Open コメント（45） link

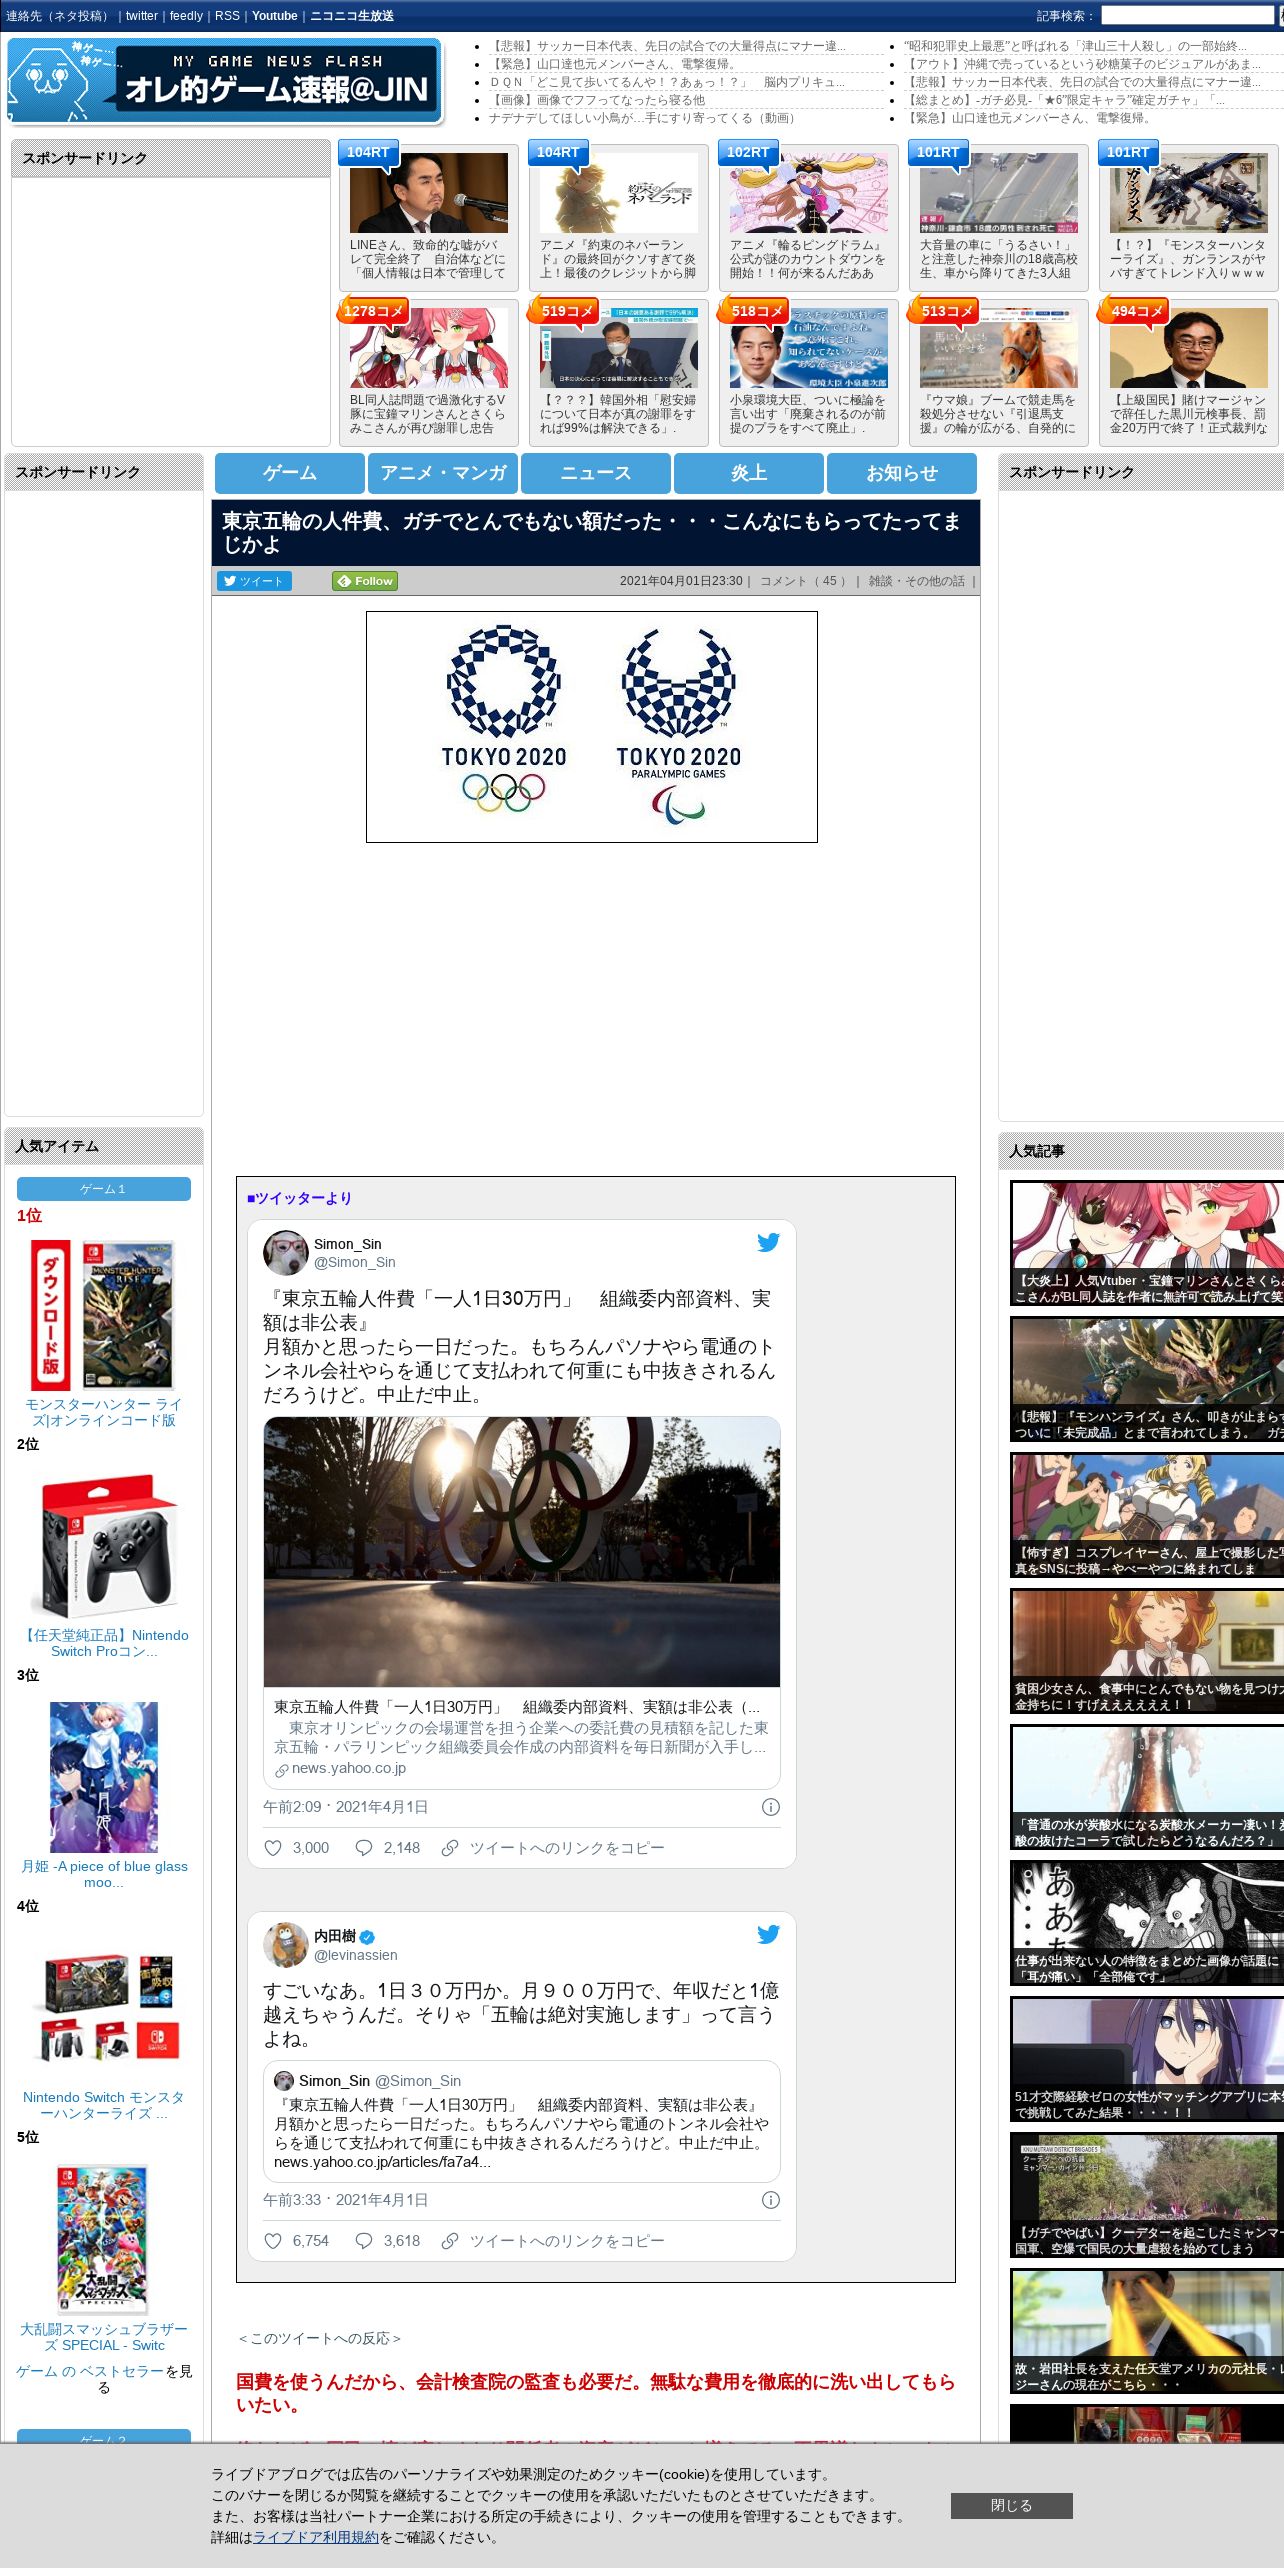(x=803, y=581)
